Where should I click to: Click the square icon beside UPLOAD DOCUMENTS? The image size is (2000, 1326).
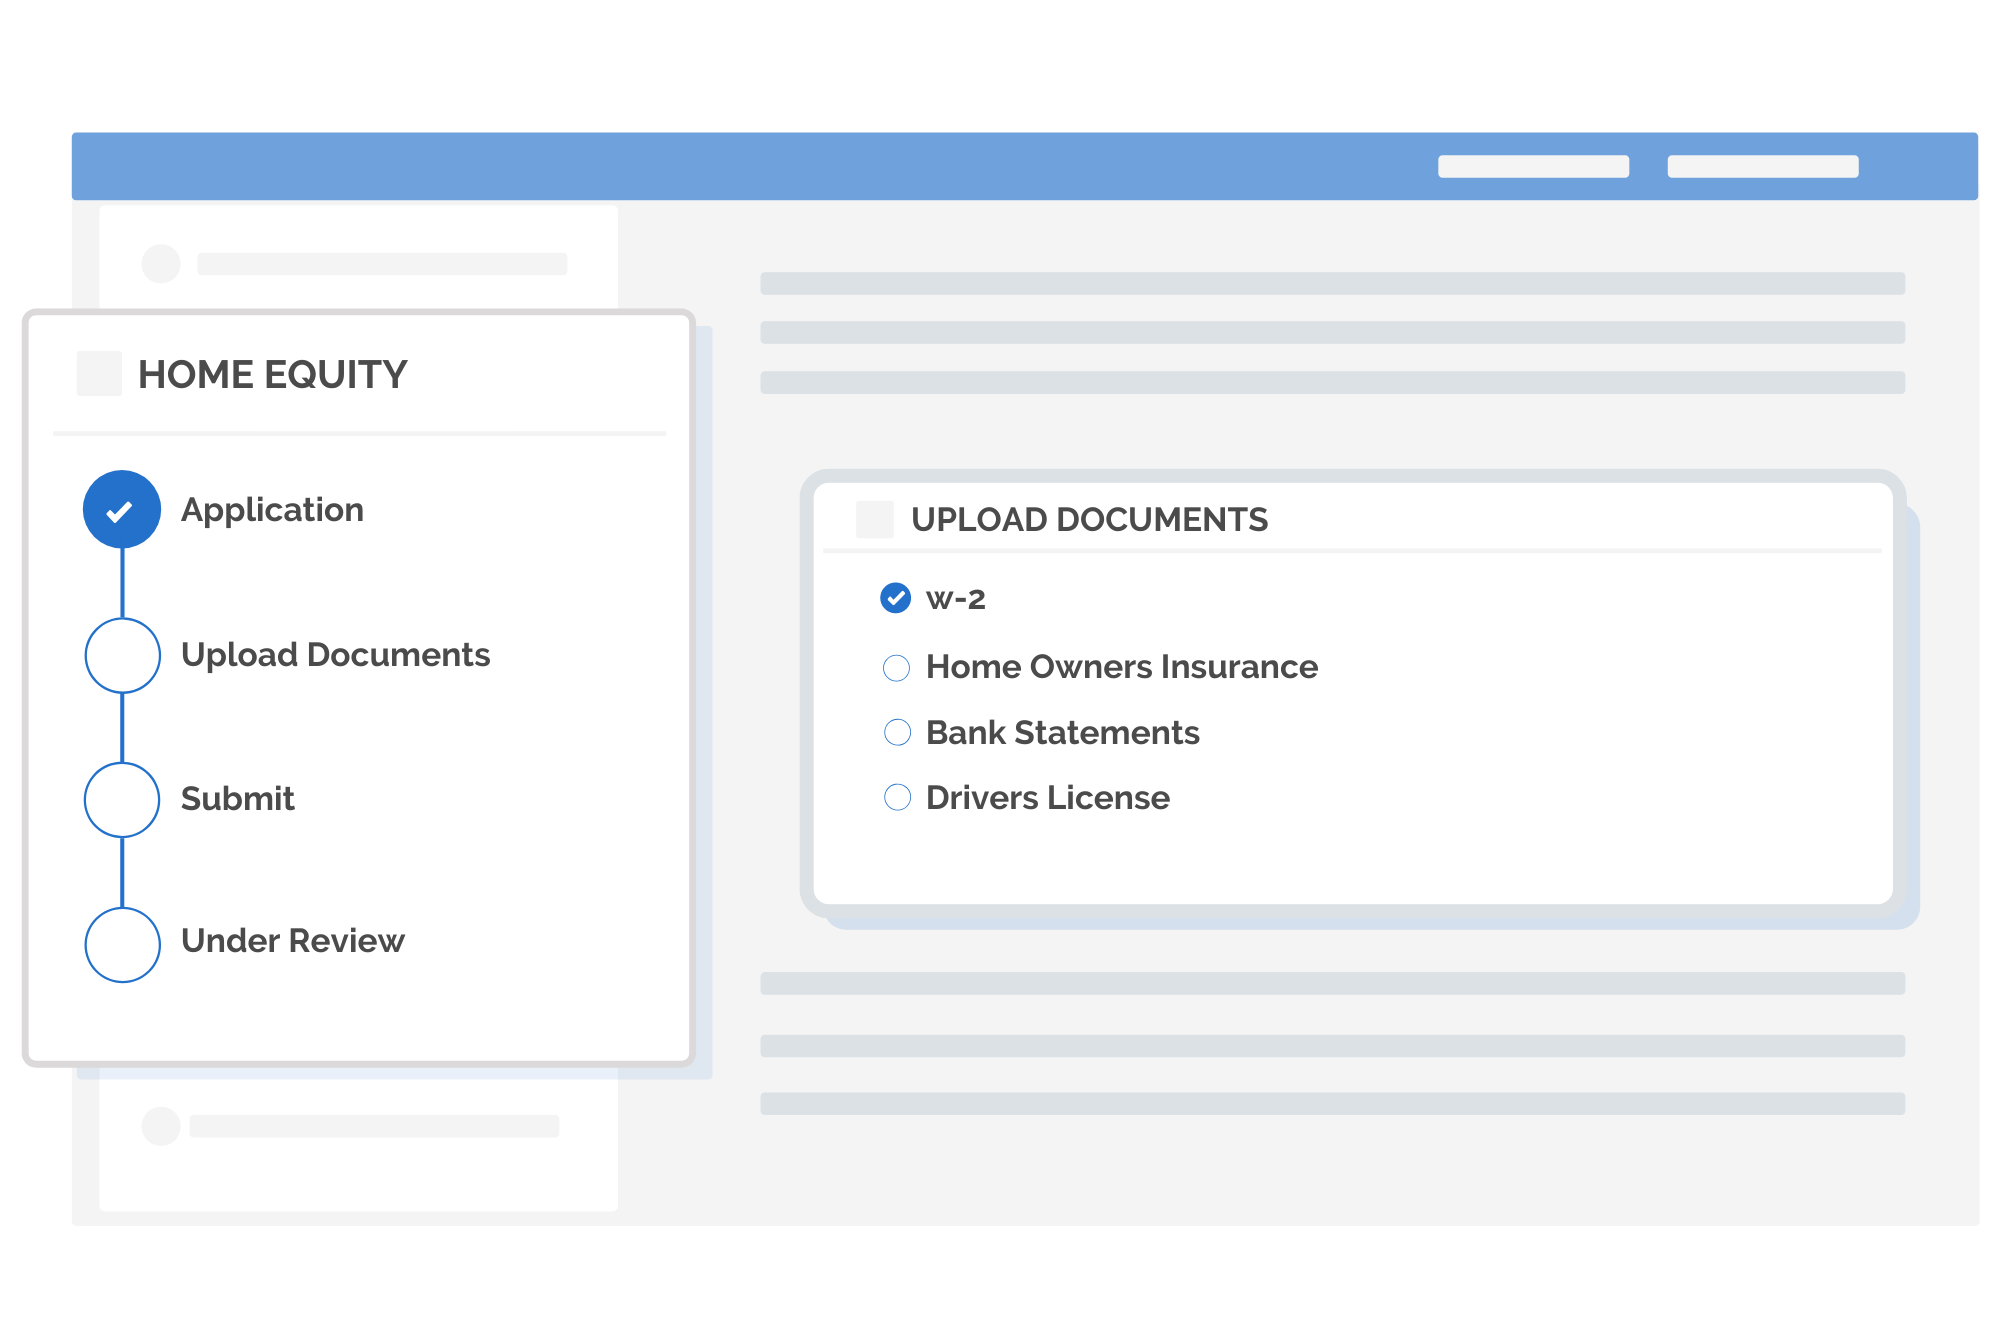coord(875,519)
